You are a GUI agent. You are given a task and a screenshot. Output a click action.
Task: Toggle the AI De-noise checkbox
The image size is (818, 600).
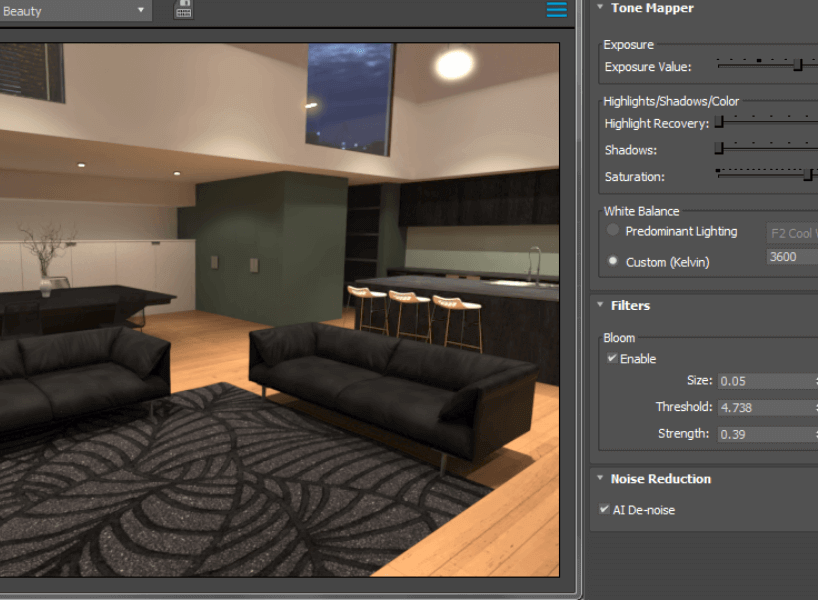(604, 510)
